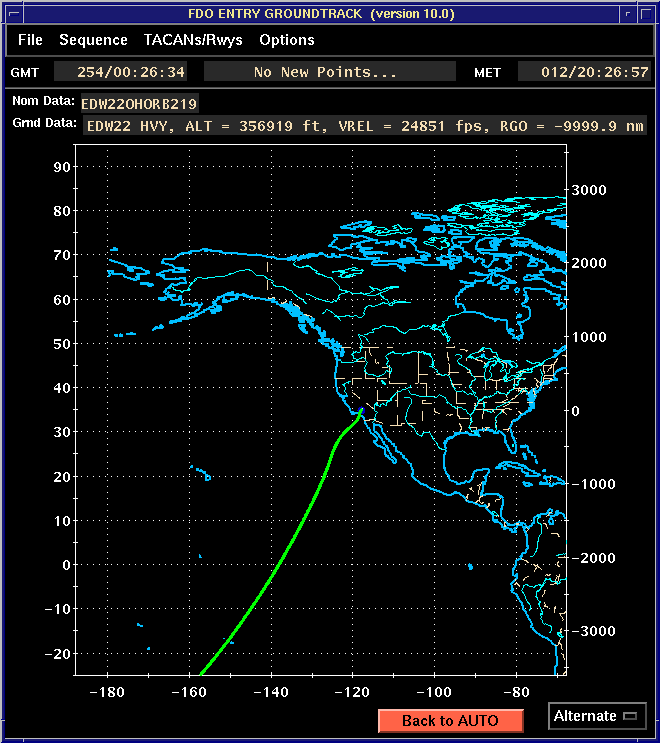Click the Back to AUTO button
This screenshot has width=660, height=743.
click(451, 720)
